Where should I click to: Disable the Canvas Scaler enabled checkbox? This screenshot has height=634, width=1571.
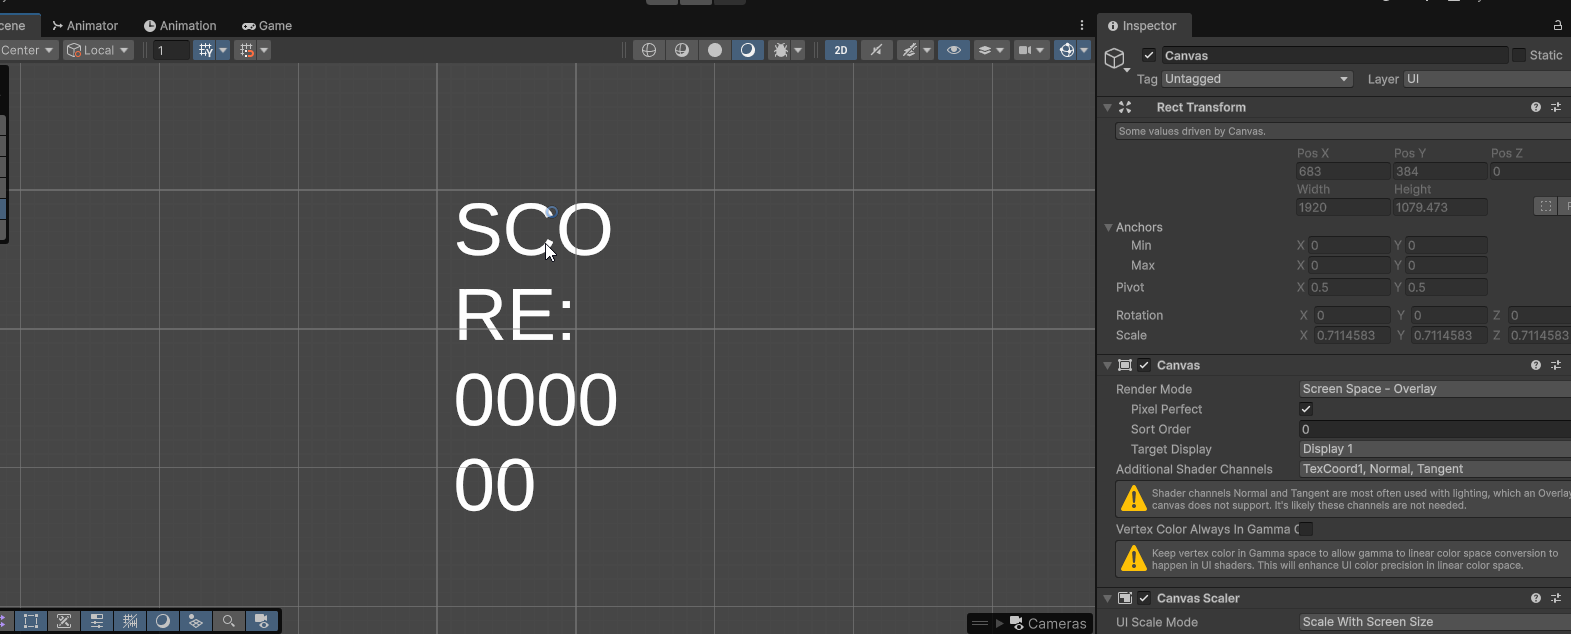coord(1144,598)
